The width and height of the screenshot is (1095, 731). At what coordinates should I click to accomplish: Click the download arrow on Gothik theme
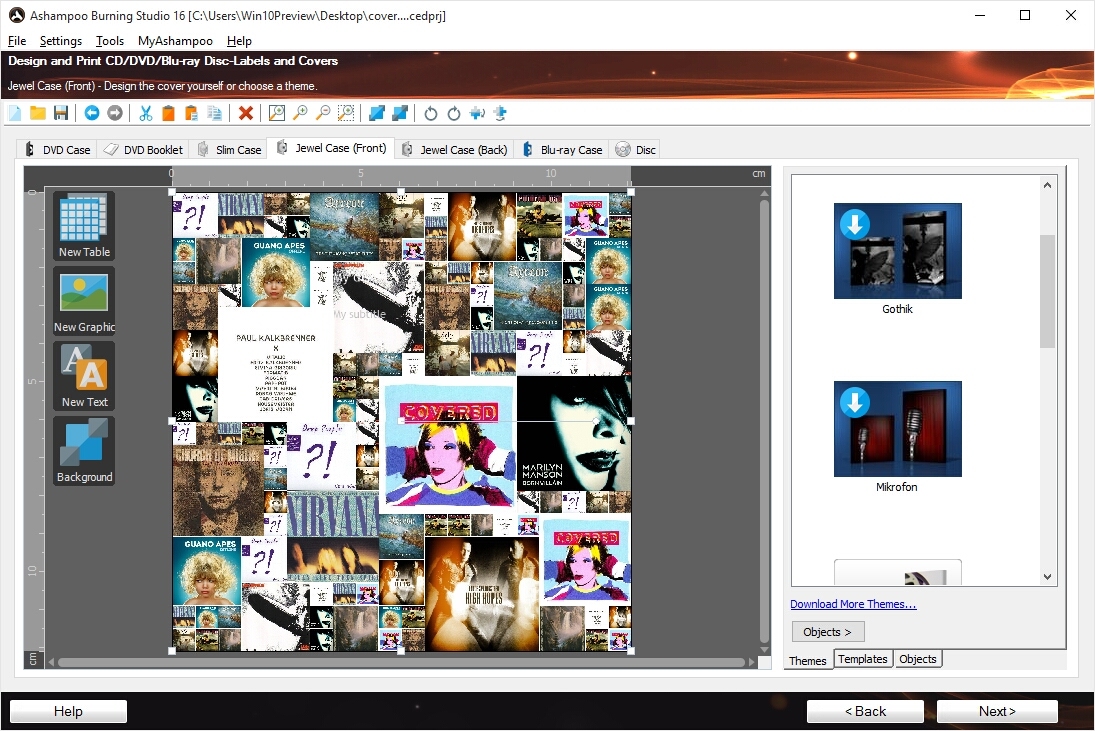(855, 225)
